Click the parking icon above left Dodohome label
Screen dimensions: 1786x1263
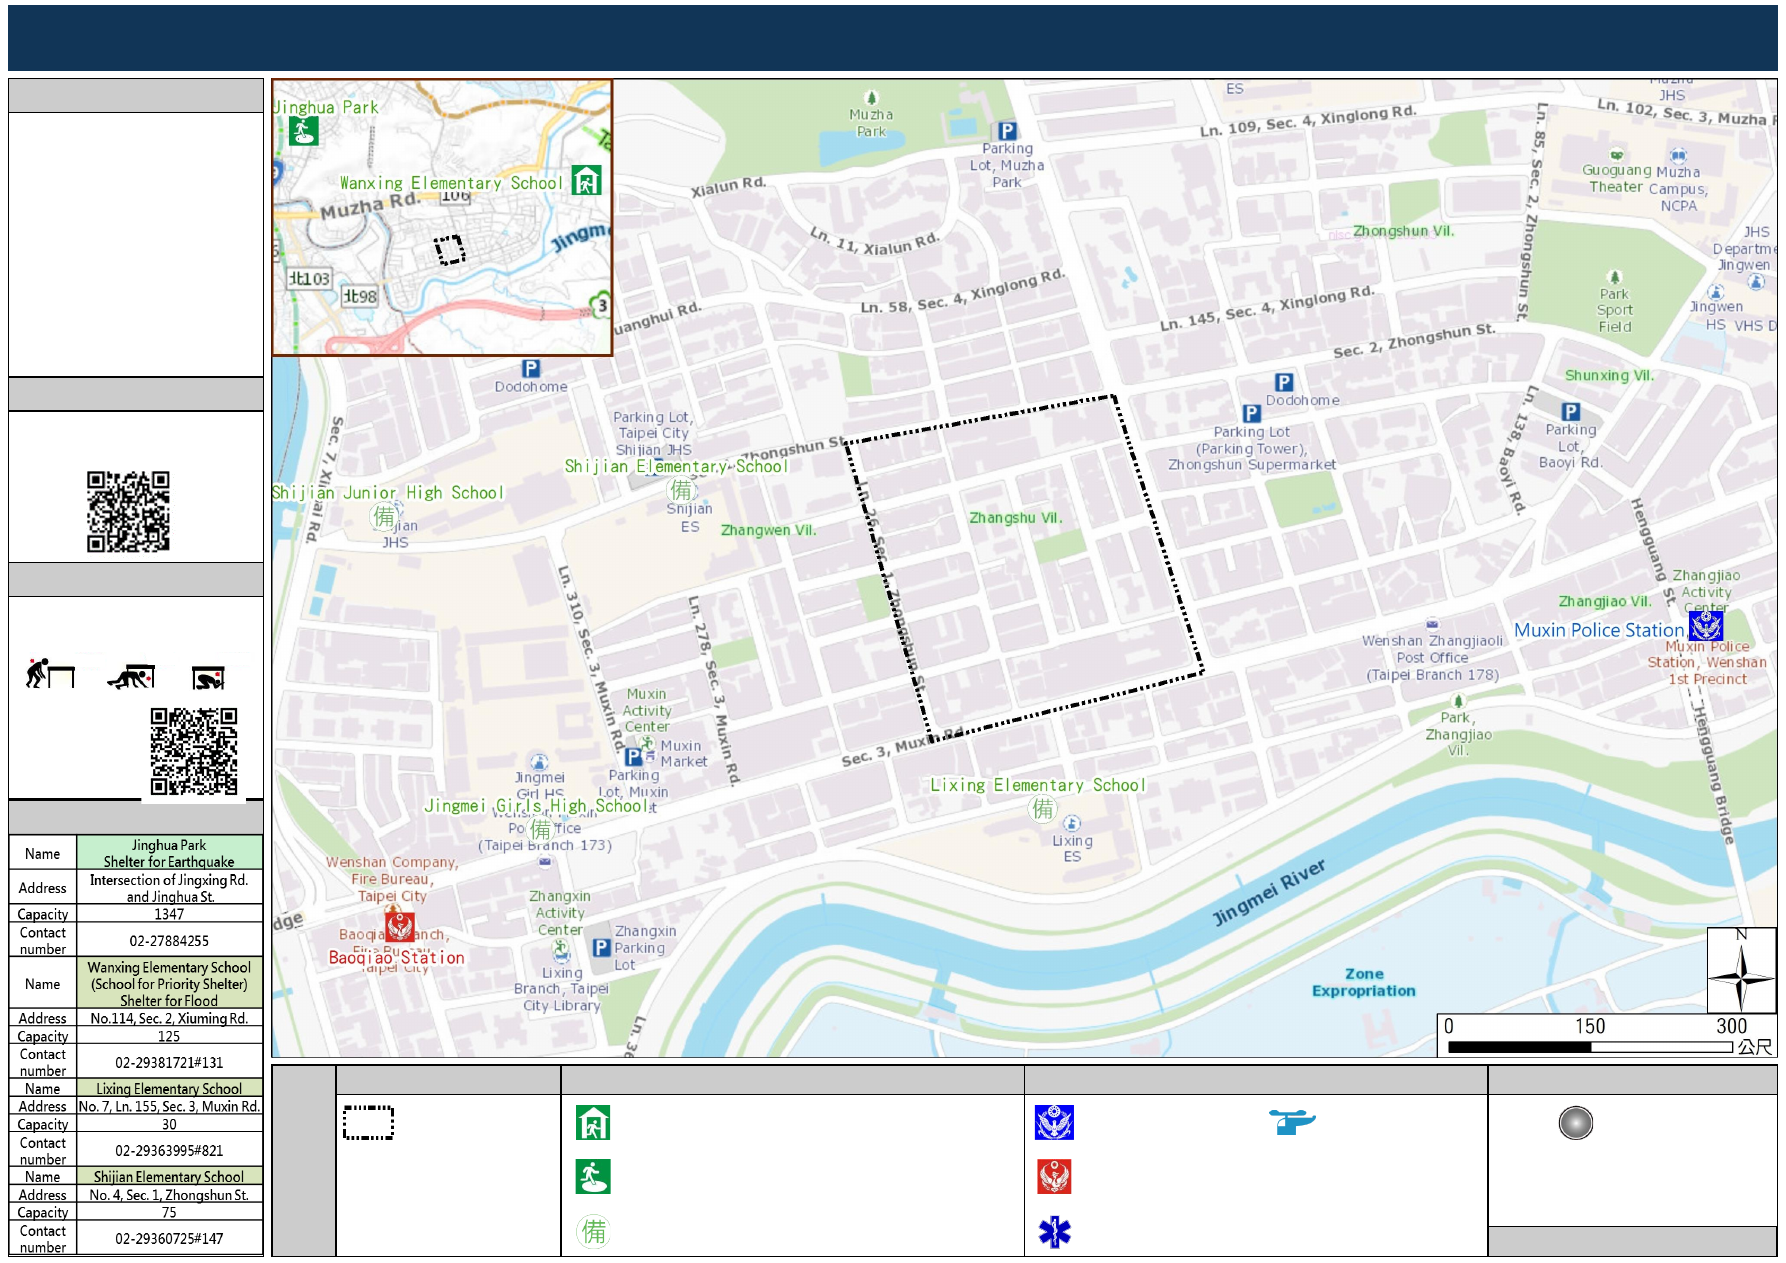(x=531, y=368)
